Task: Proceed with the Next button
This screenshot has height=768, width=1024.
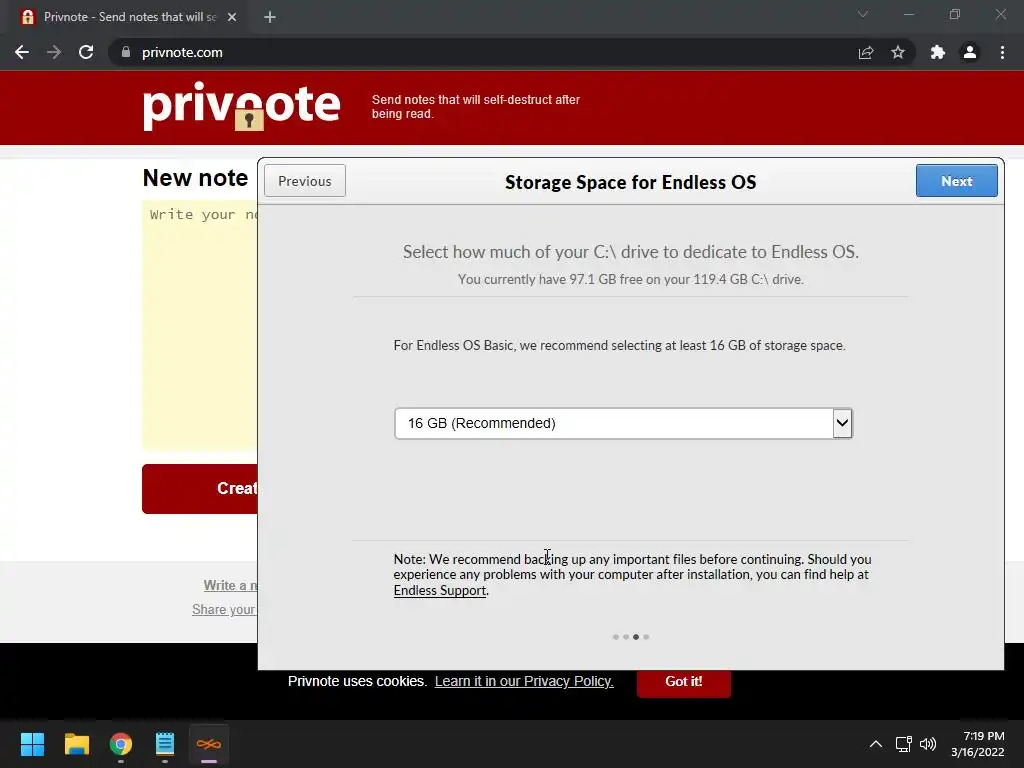Action: pyautogui.click(x=957, y=181)
